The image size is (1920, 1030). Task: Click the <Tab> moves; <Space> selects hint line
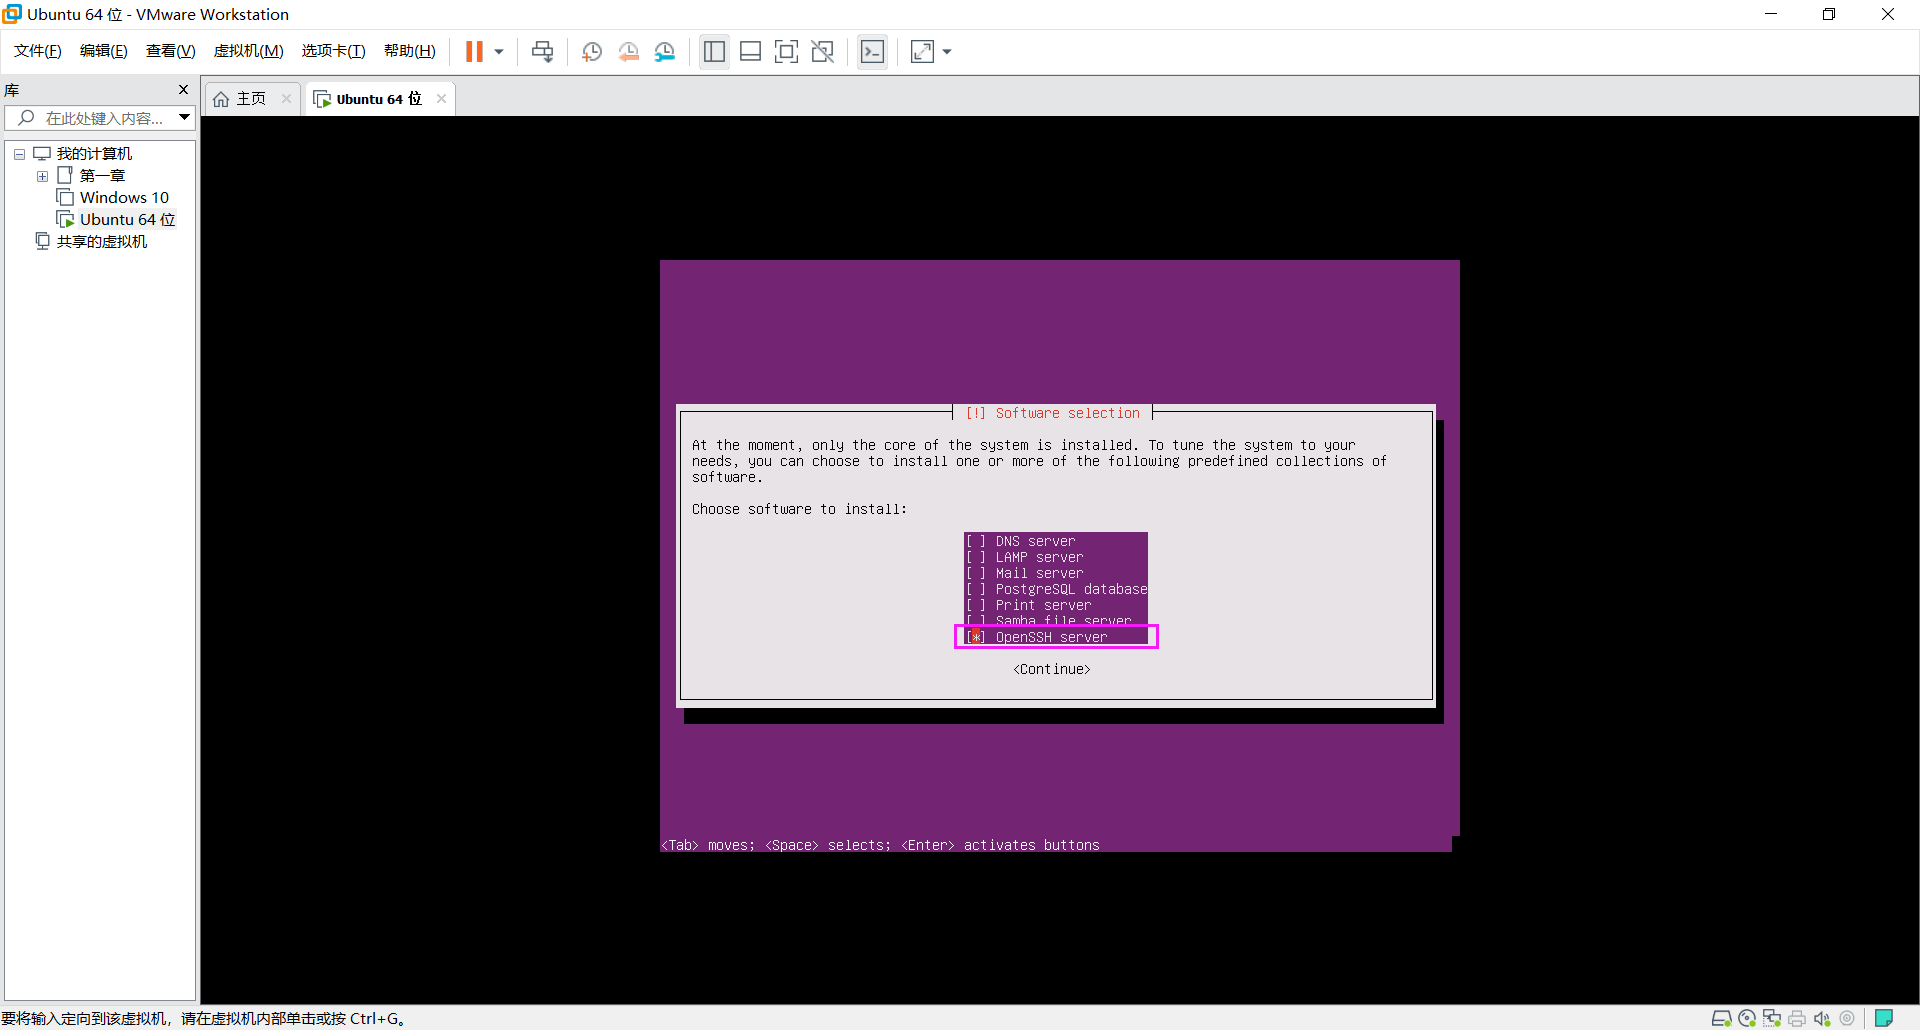coord(880,845)
